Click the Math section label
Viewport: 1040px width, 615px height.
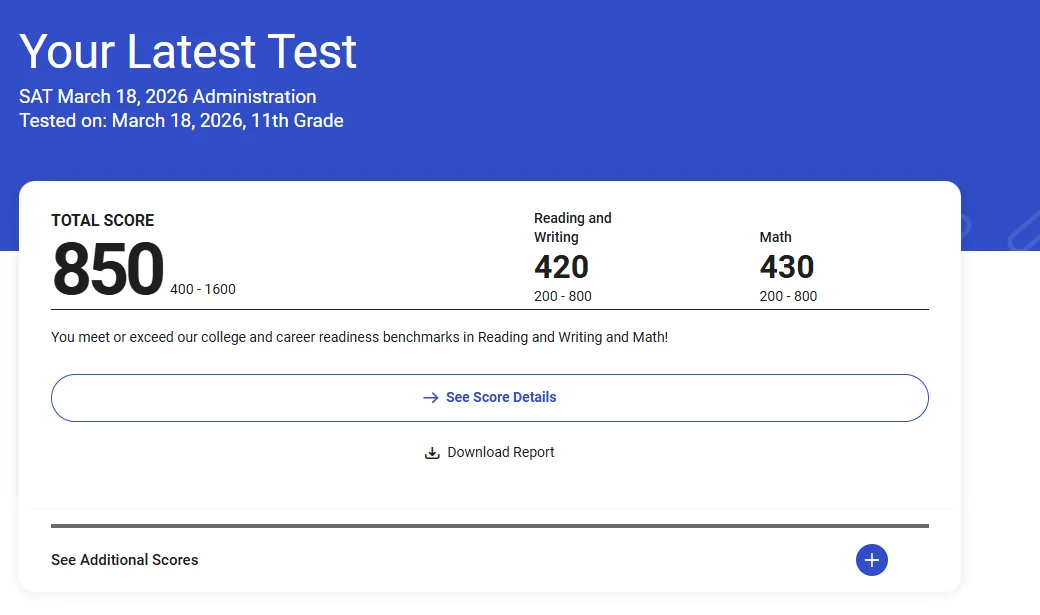tap(775, 237)
